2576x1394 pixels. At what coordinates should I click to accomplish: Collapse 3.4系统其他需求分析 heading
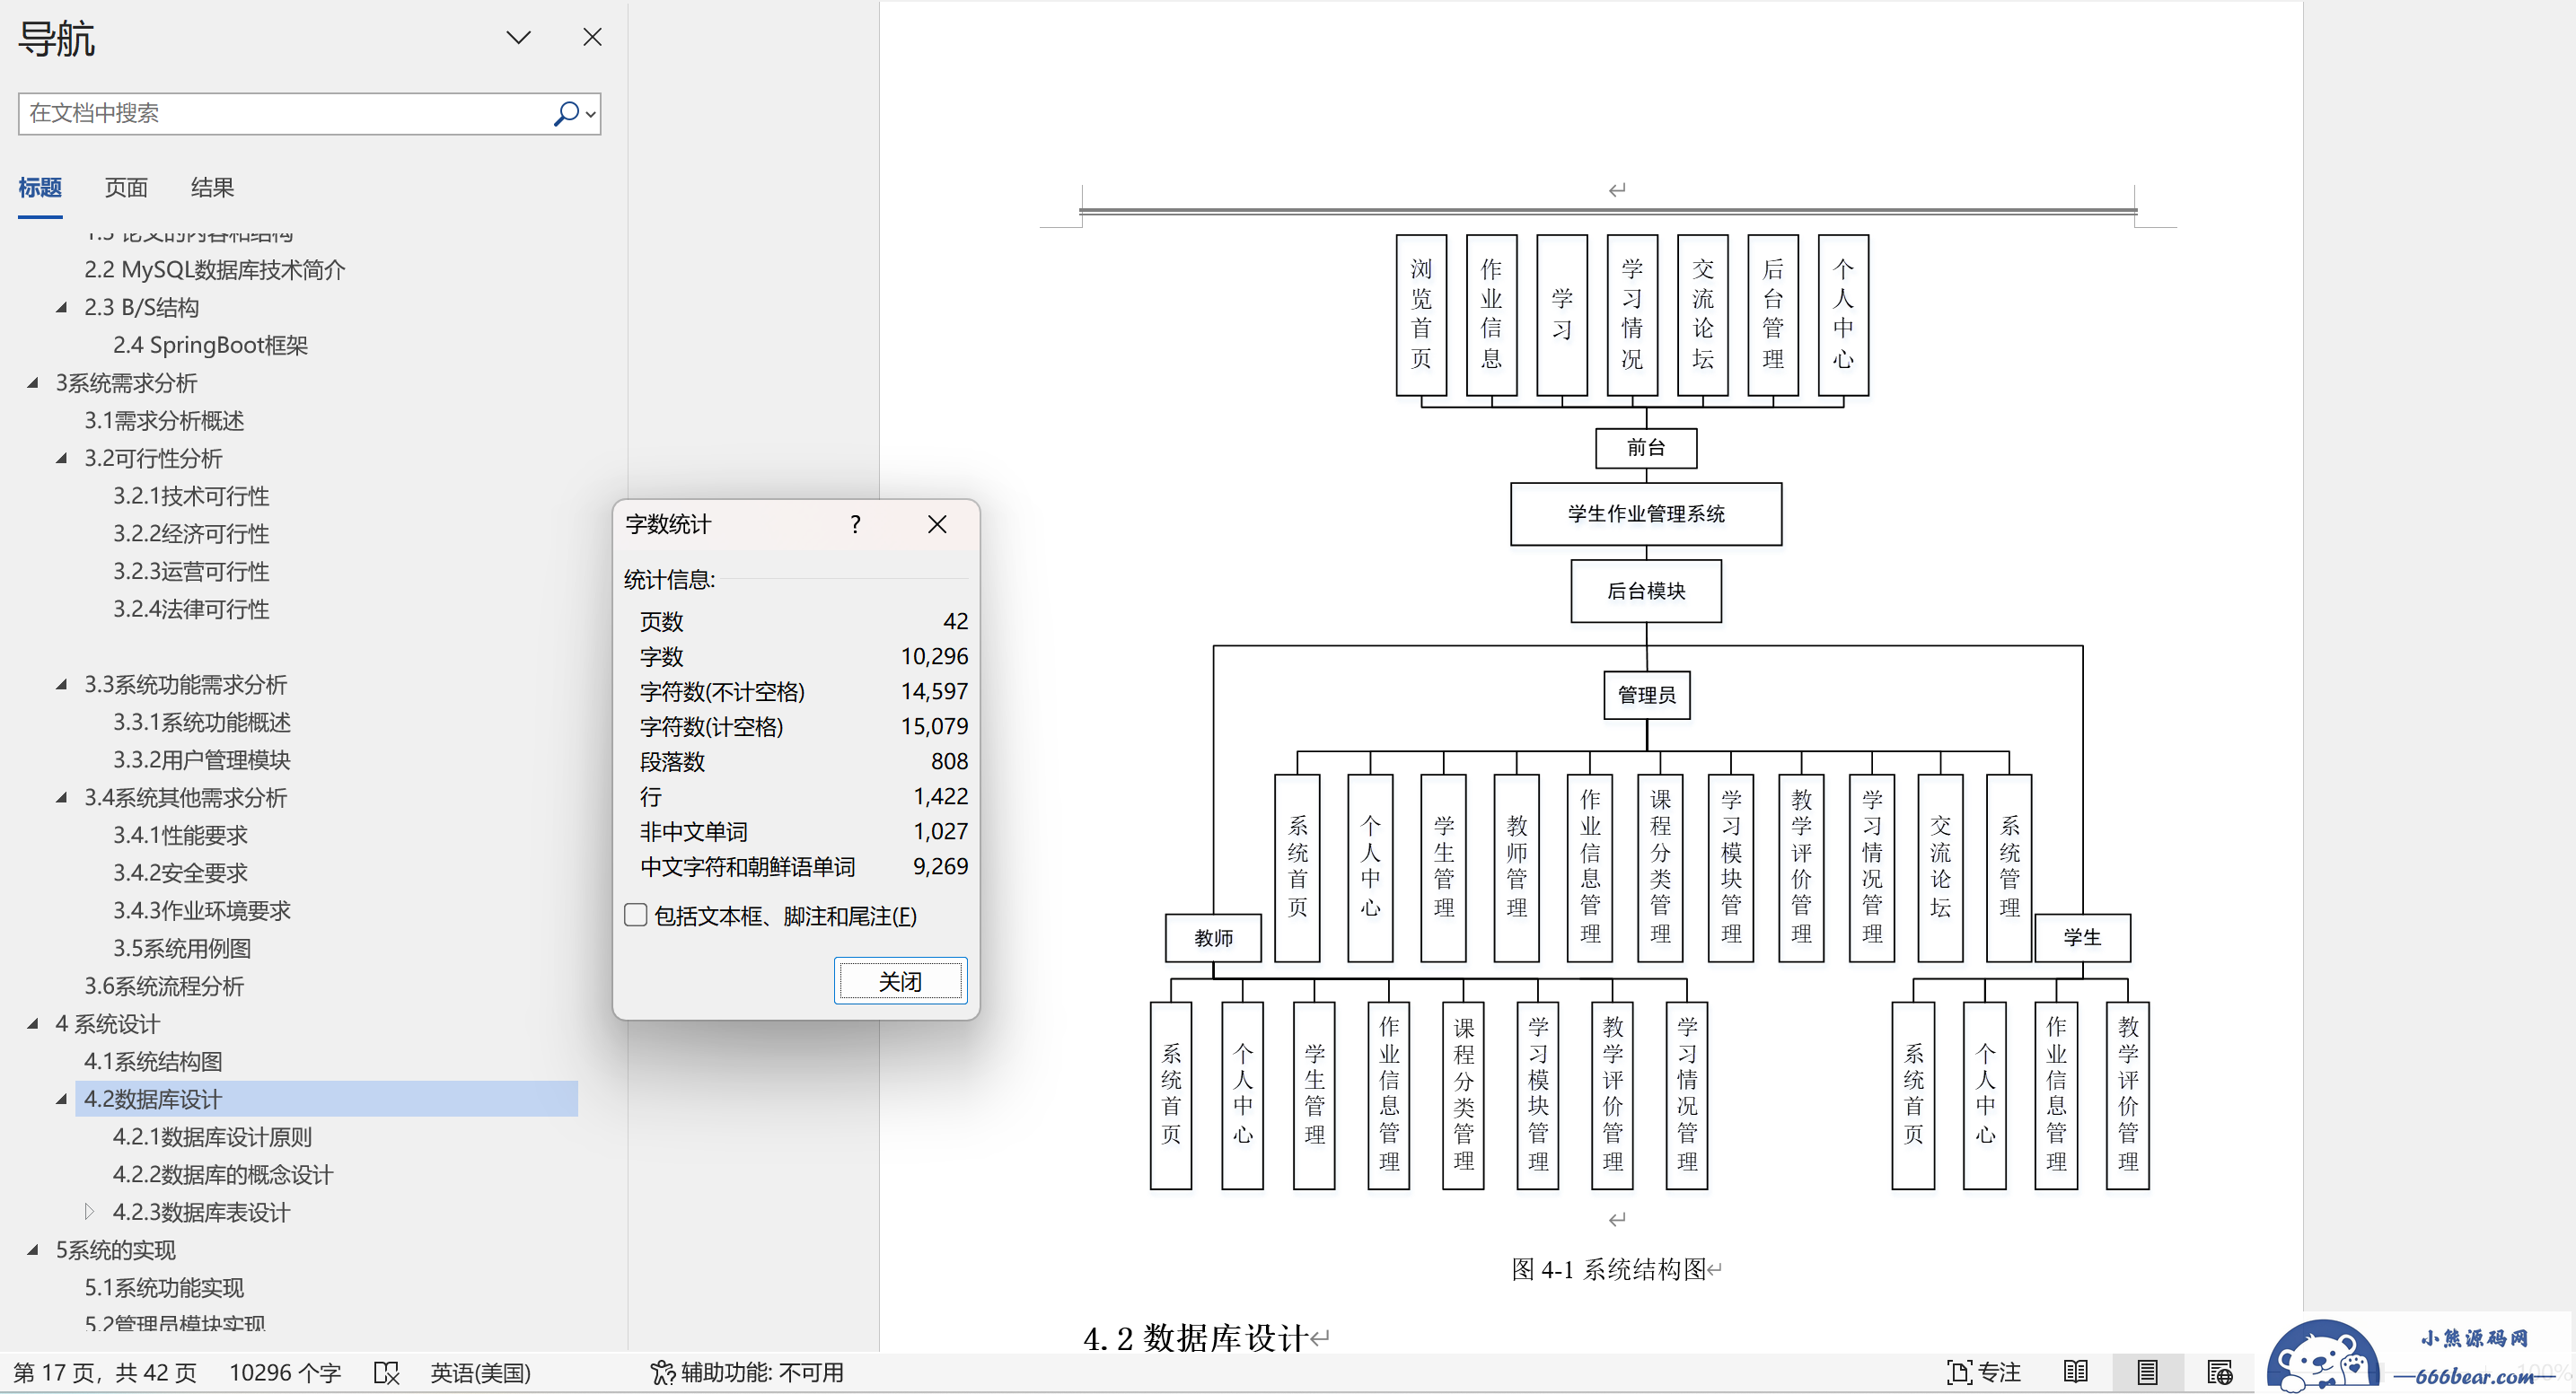tap(62, 798)
